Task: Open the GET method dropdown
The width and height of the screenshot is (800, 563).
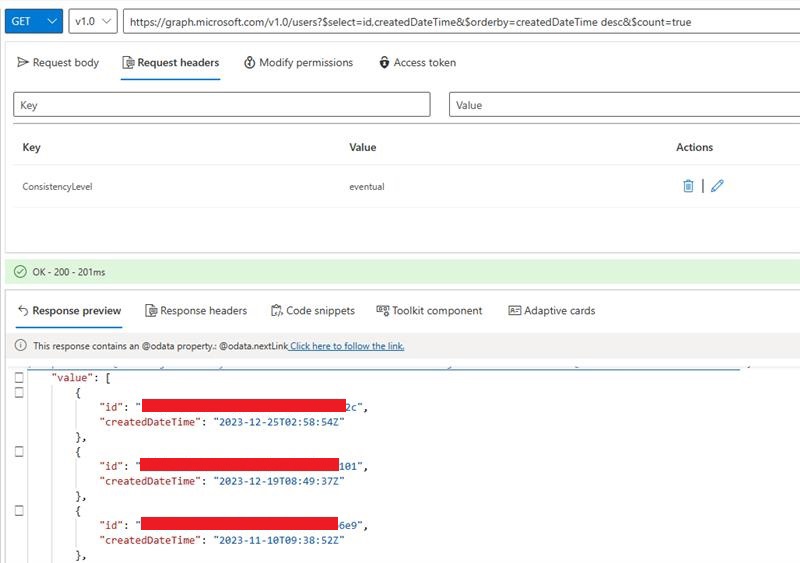Action: coord(34,21)
